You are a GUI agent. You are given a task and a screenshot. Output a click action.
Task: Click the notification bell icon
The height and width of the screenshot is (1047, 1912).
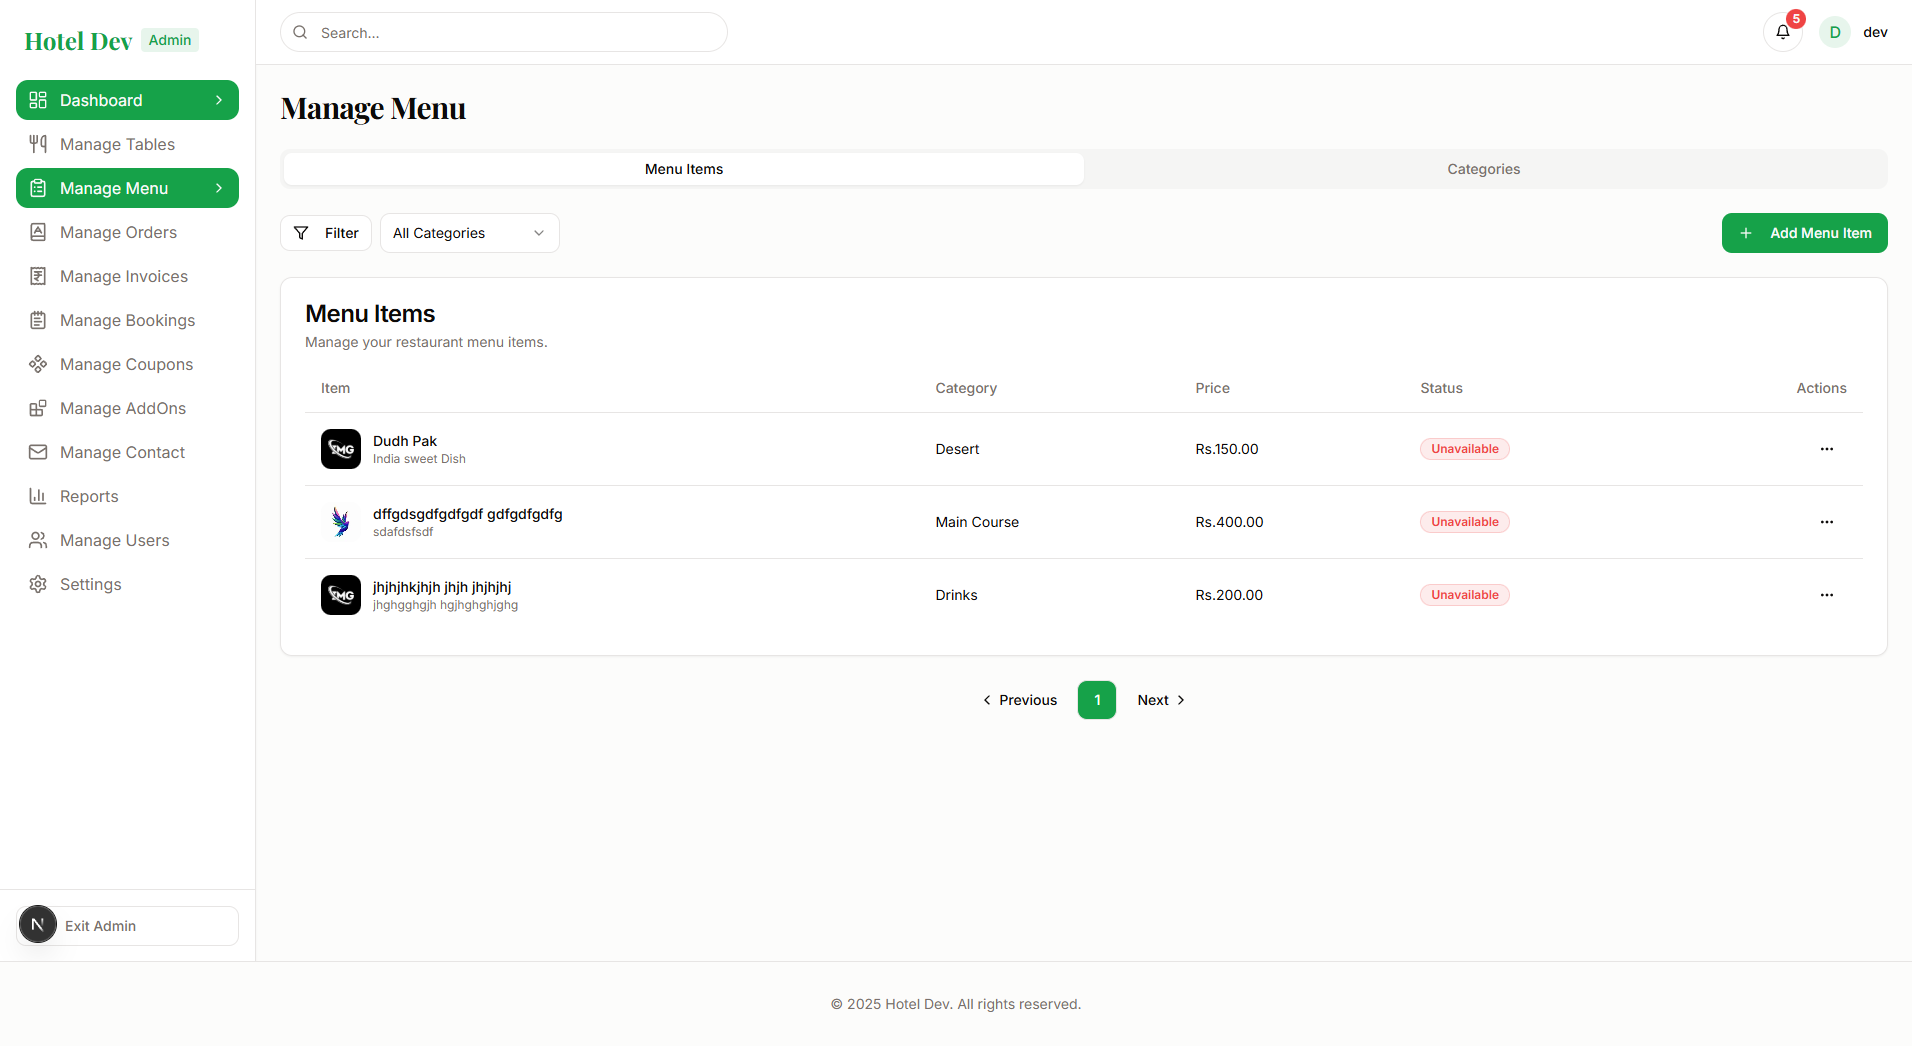tap(1782, 32)
